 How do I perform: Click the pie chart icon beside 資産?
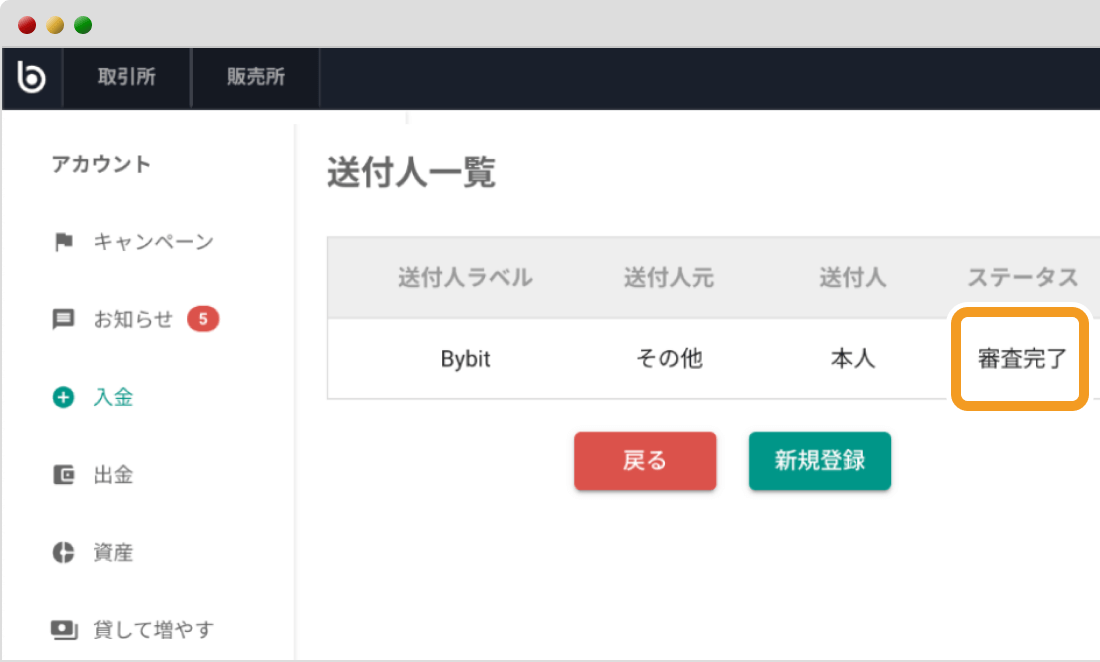(x=63, y=553)
